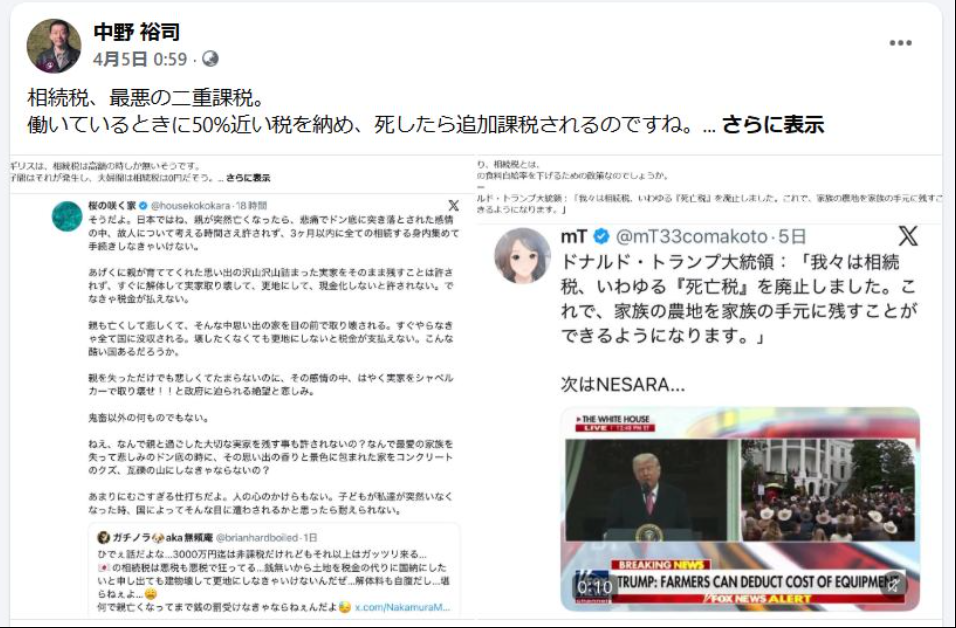Open 中野 裕司 profile picture

pyautogui.click(x=54, y=46)
